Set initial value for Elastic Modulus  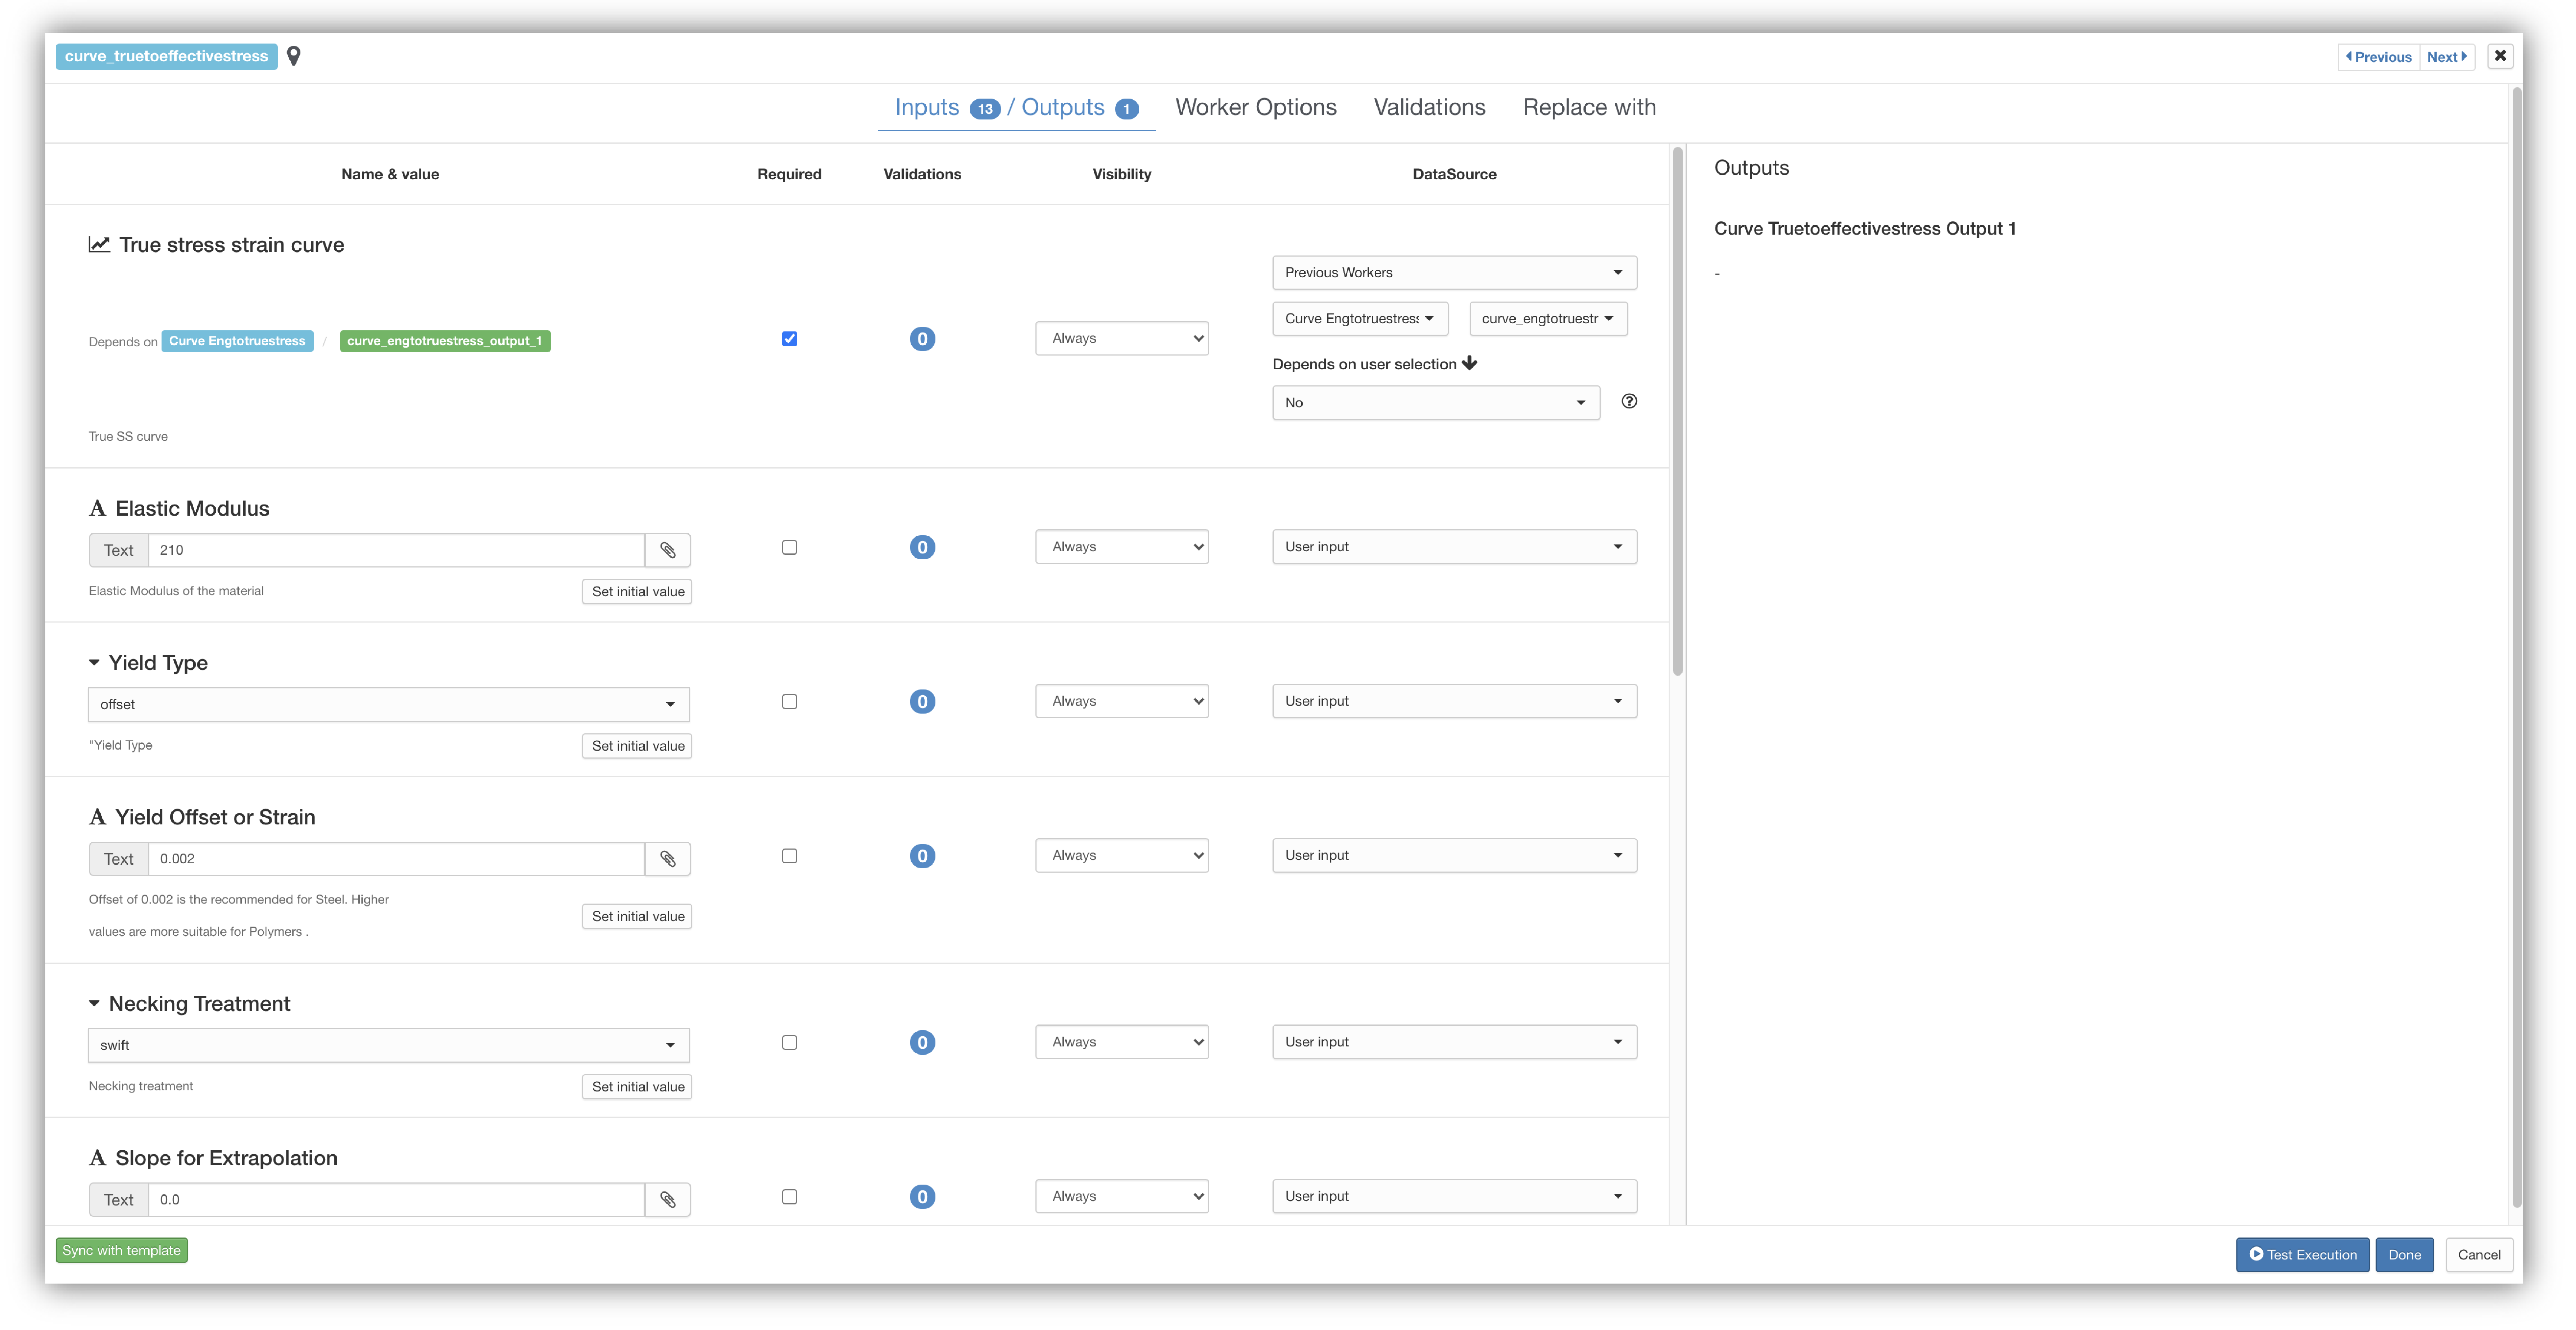637,592
